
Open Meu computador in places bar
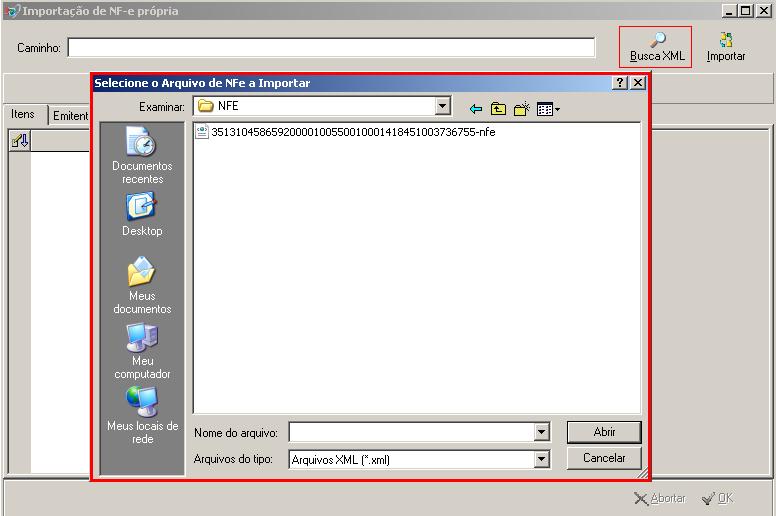(x=142, y=351)
